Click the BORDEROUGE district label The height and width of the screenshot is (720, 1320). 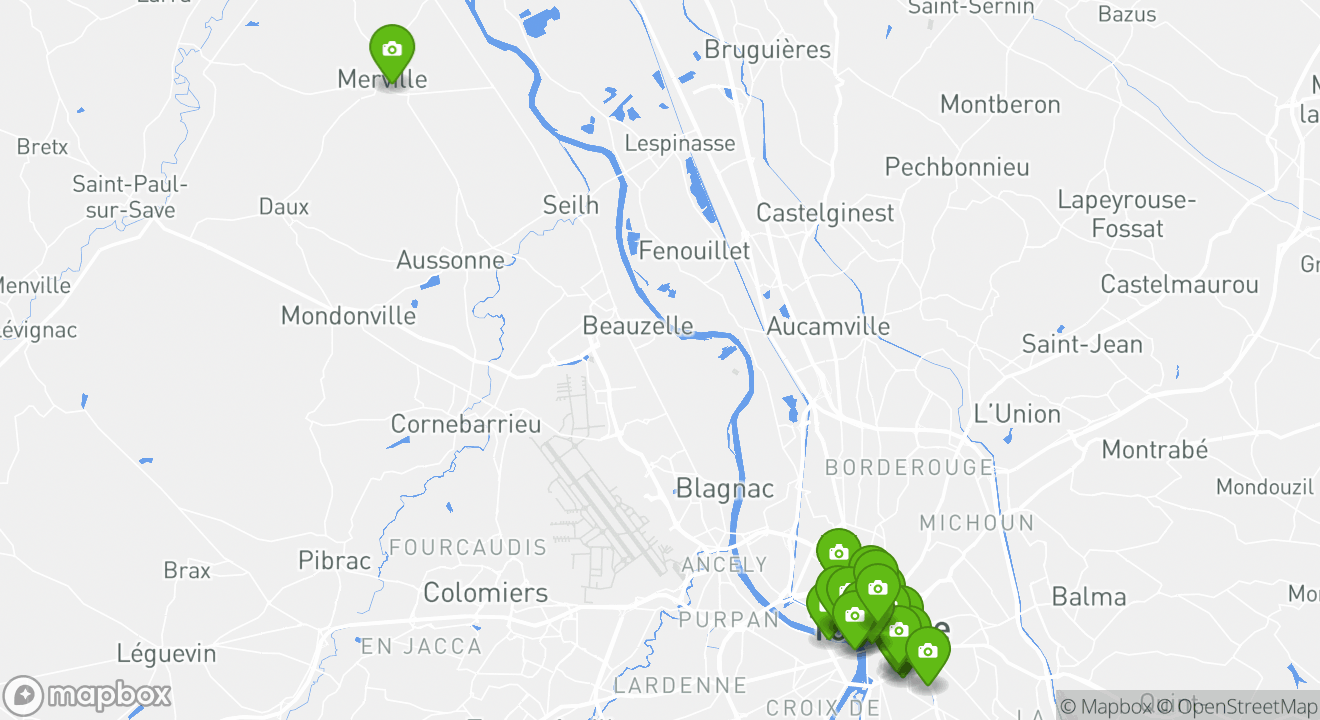(x=909, y=467)
